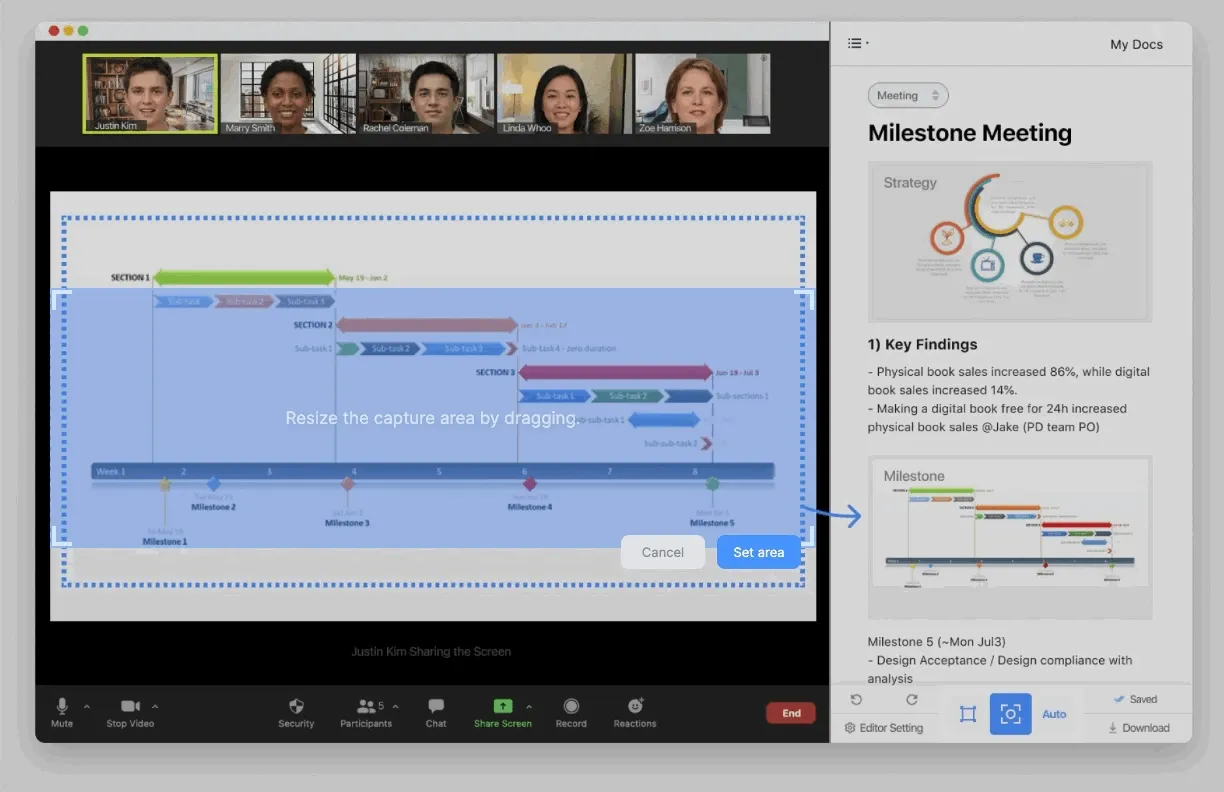Expand share options arrow beside Share Screen
Image resolution: width=1224 pixels, height=792 pixels.
pos(529,706)
